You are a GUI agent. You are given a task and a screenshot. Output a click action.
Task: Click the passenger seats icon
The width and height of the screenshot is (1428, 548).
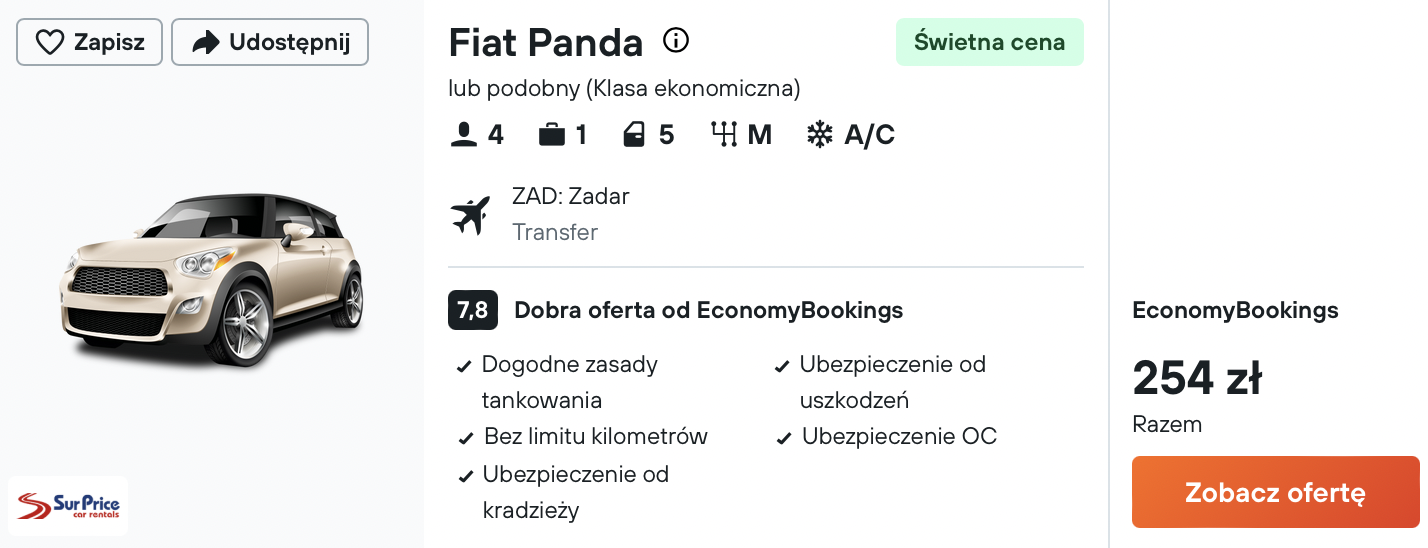pos(464,135)
